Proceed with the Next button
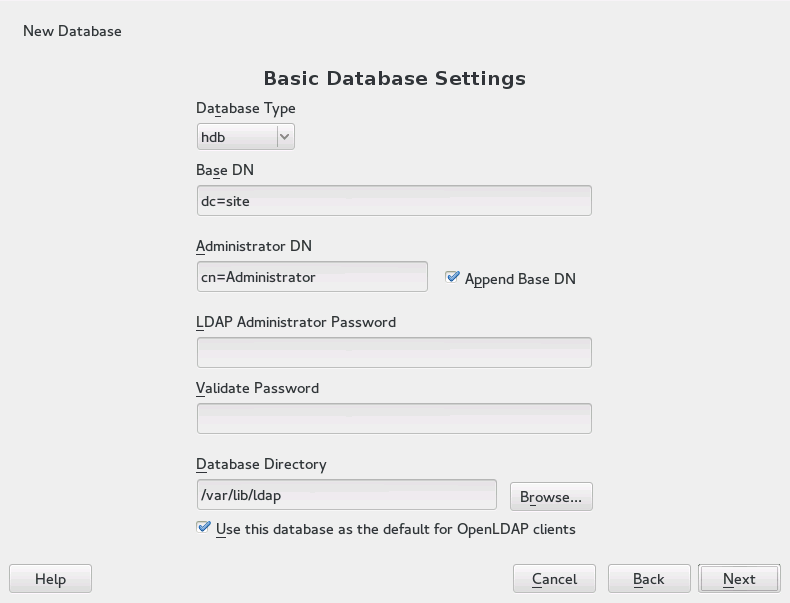Viewport: 790px width, 603px height. (739, 579)
